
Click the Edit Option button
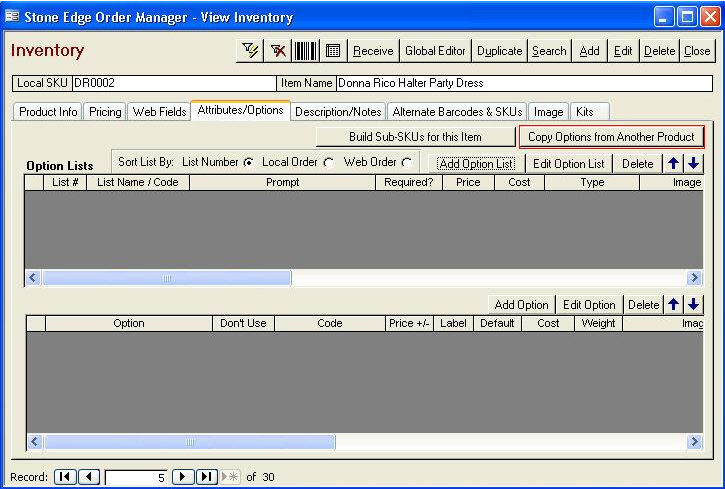[589, 305]
